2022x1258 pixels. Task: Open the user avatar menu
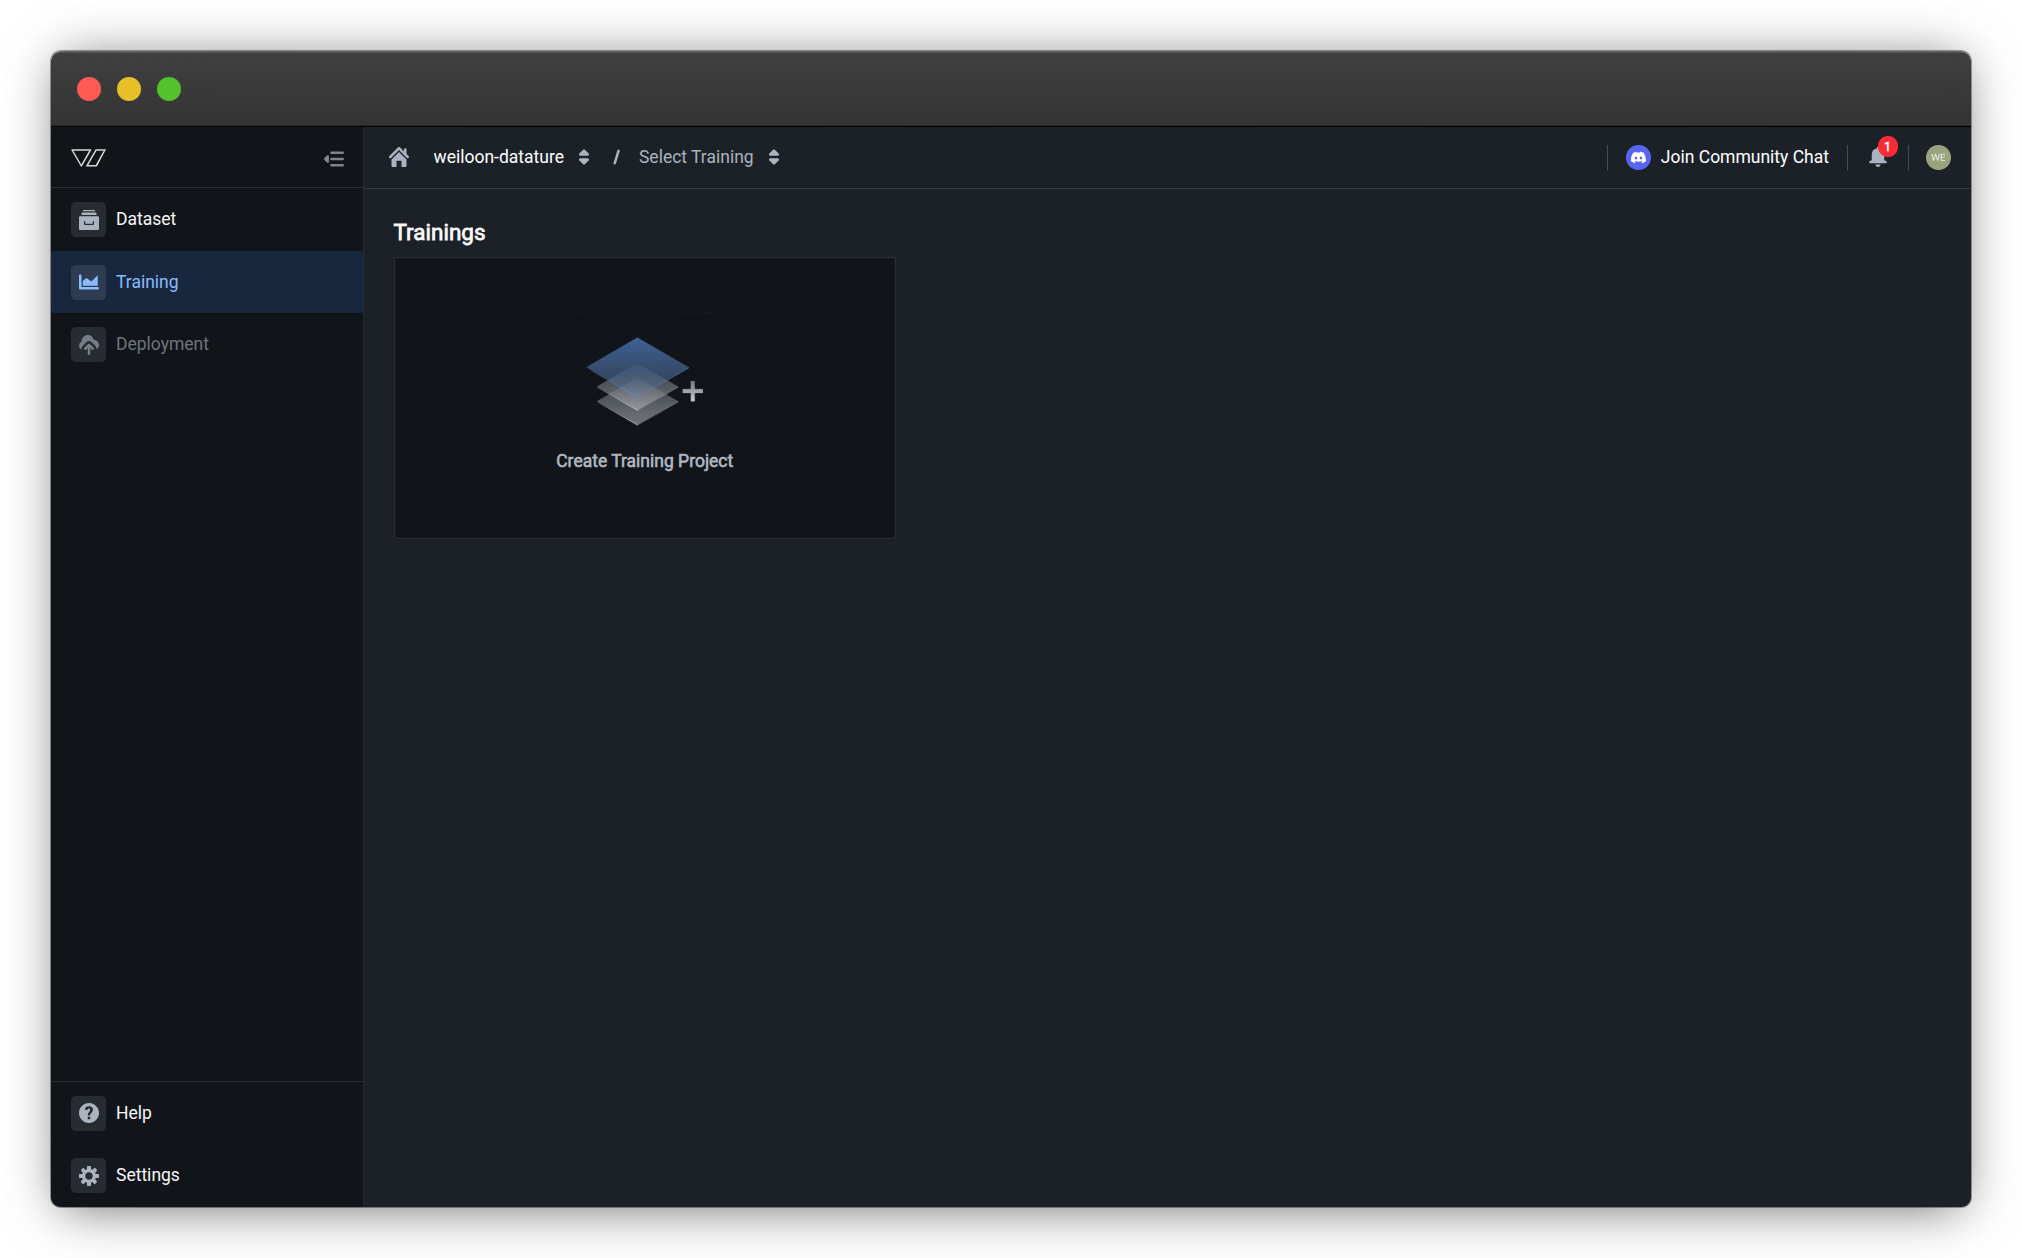pos(1938,157)
